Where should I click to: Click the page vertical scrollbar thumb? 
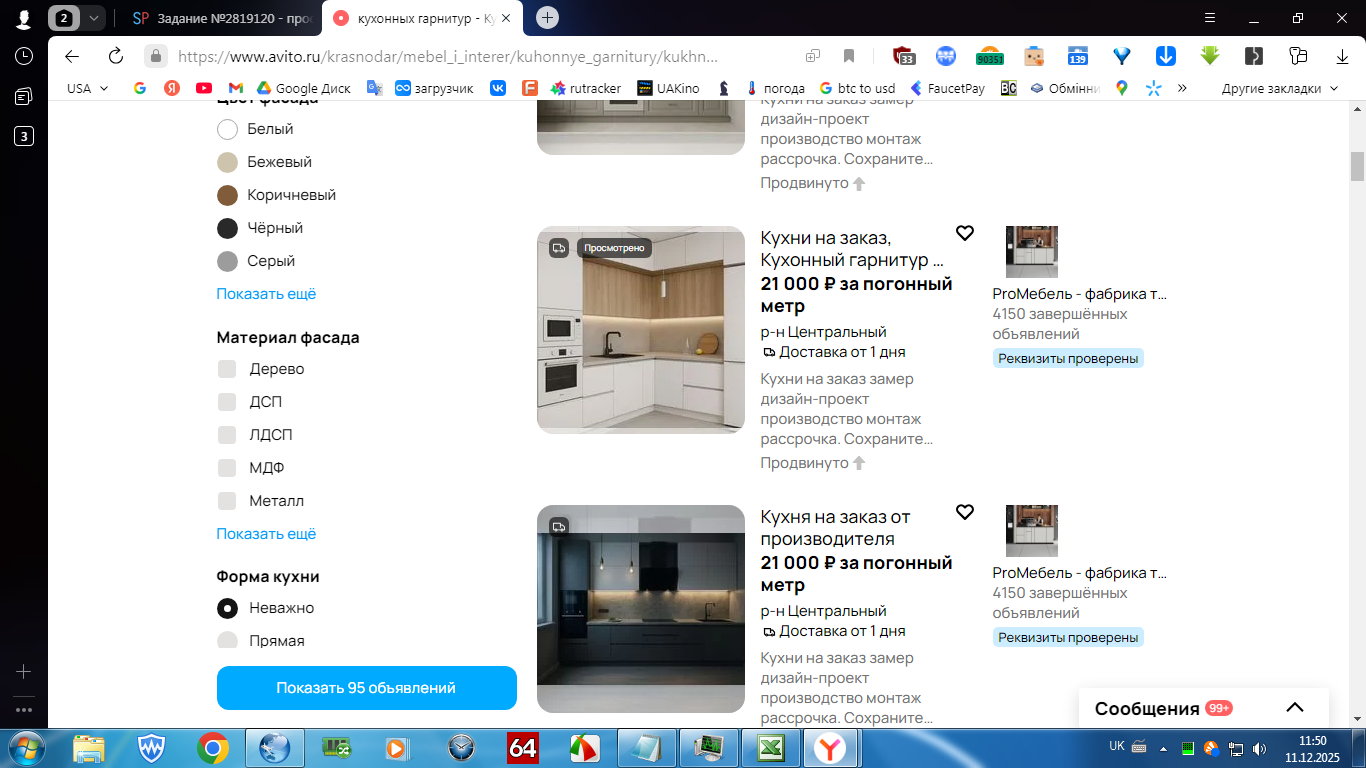click(x=1357, y=166)
